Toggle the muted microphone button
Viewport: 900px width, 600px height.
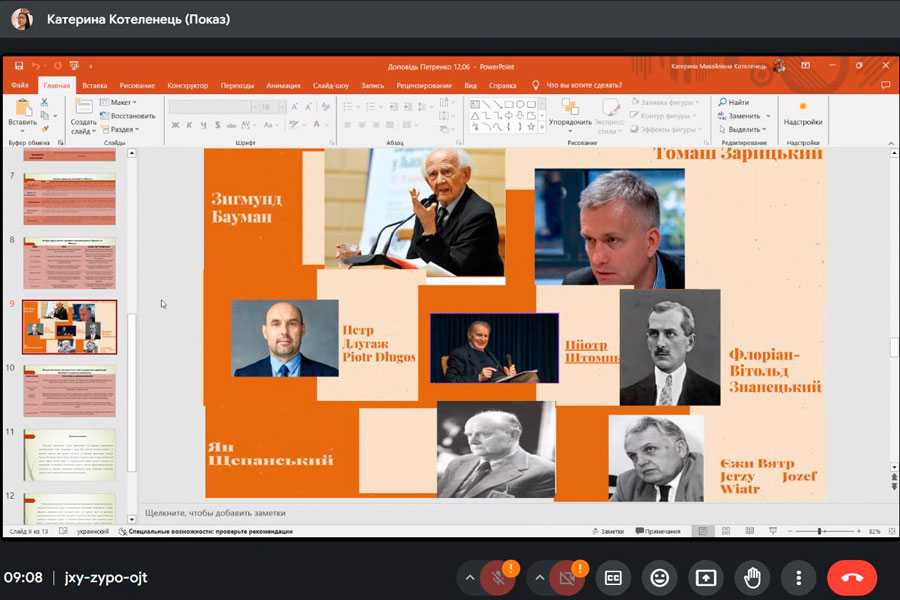click(497, 577)
